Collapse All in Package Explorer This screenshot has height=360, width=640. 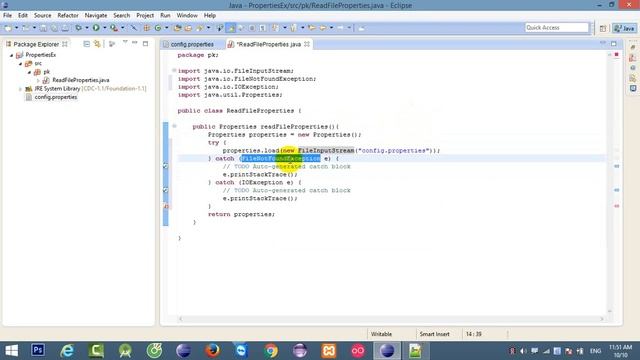point(87,44)
